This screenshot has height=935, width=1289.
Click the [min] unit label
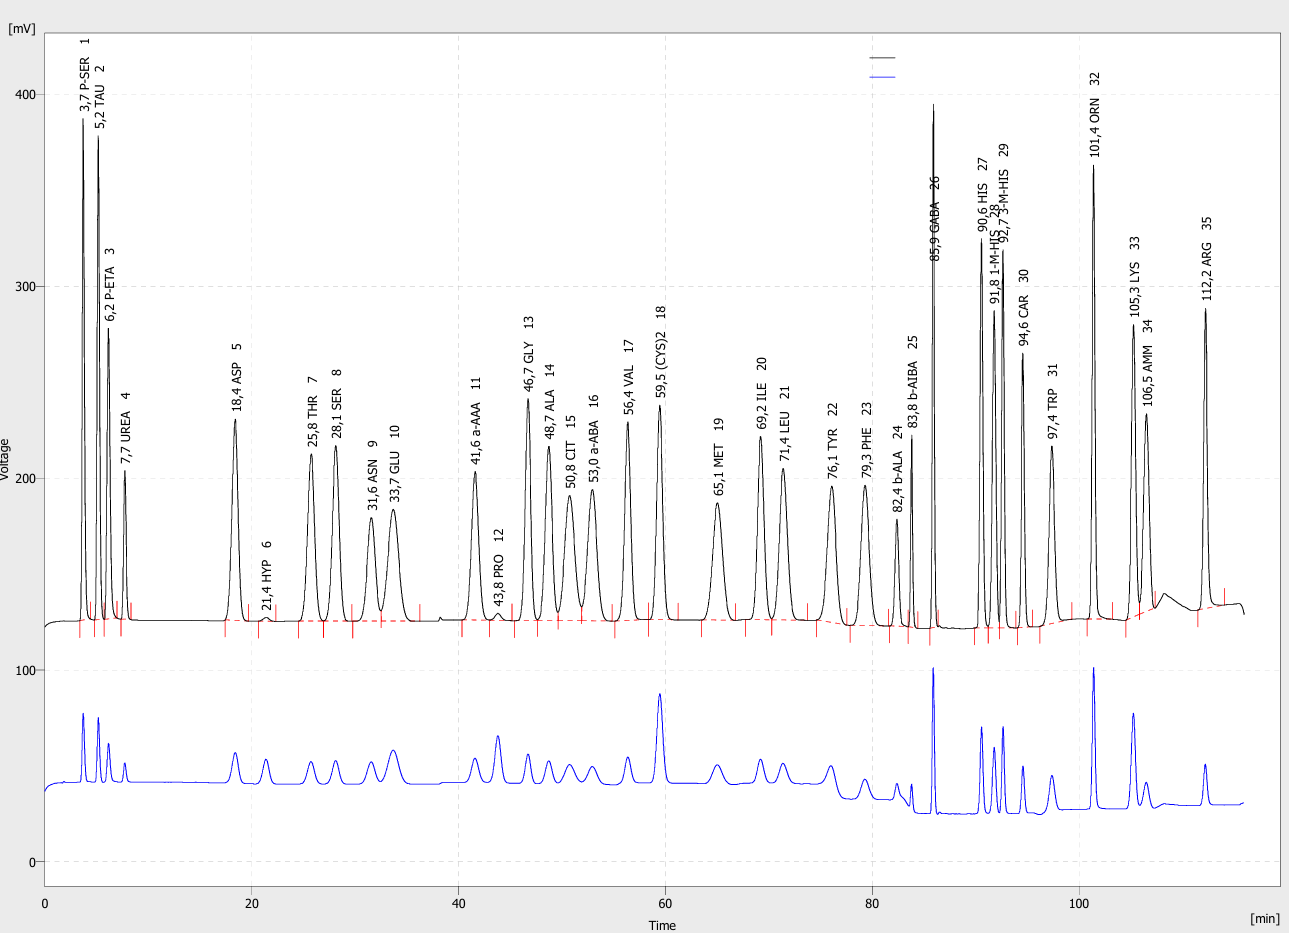pyautogui.click(x=1265, y=917)
